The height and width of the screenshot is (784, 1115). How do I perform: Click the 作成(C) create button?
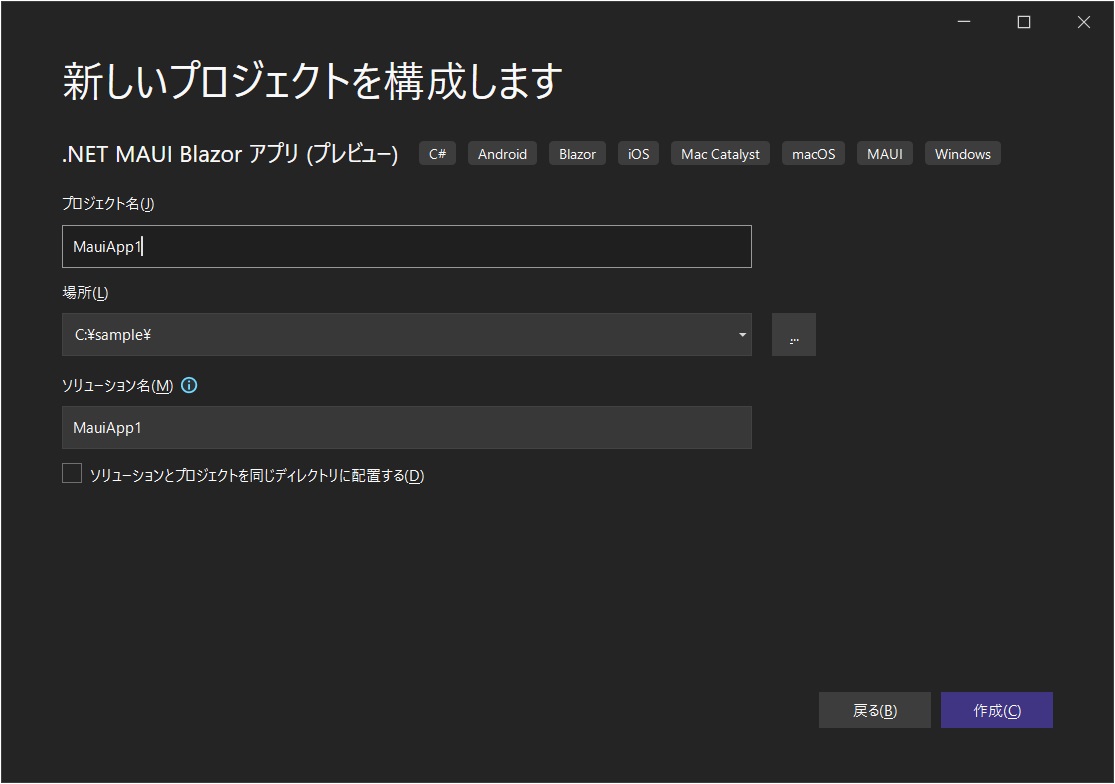coord(996,710)
